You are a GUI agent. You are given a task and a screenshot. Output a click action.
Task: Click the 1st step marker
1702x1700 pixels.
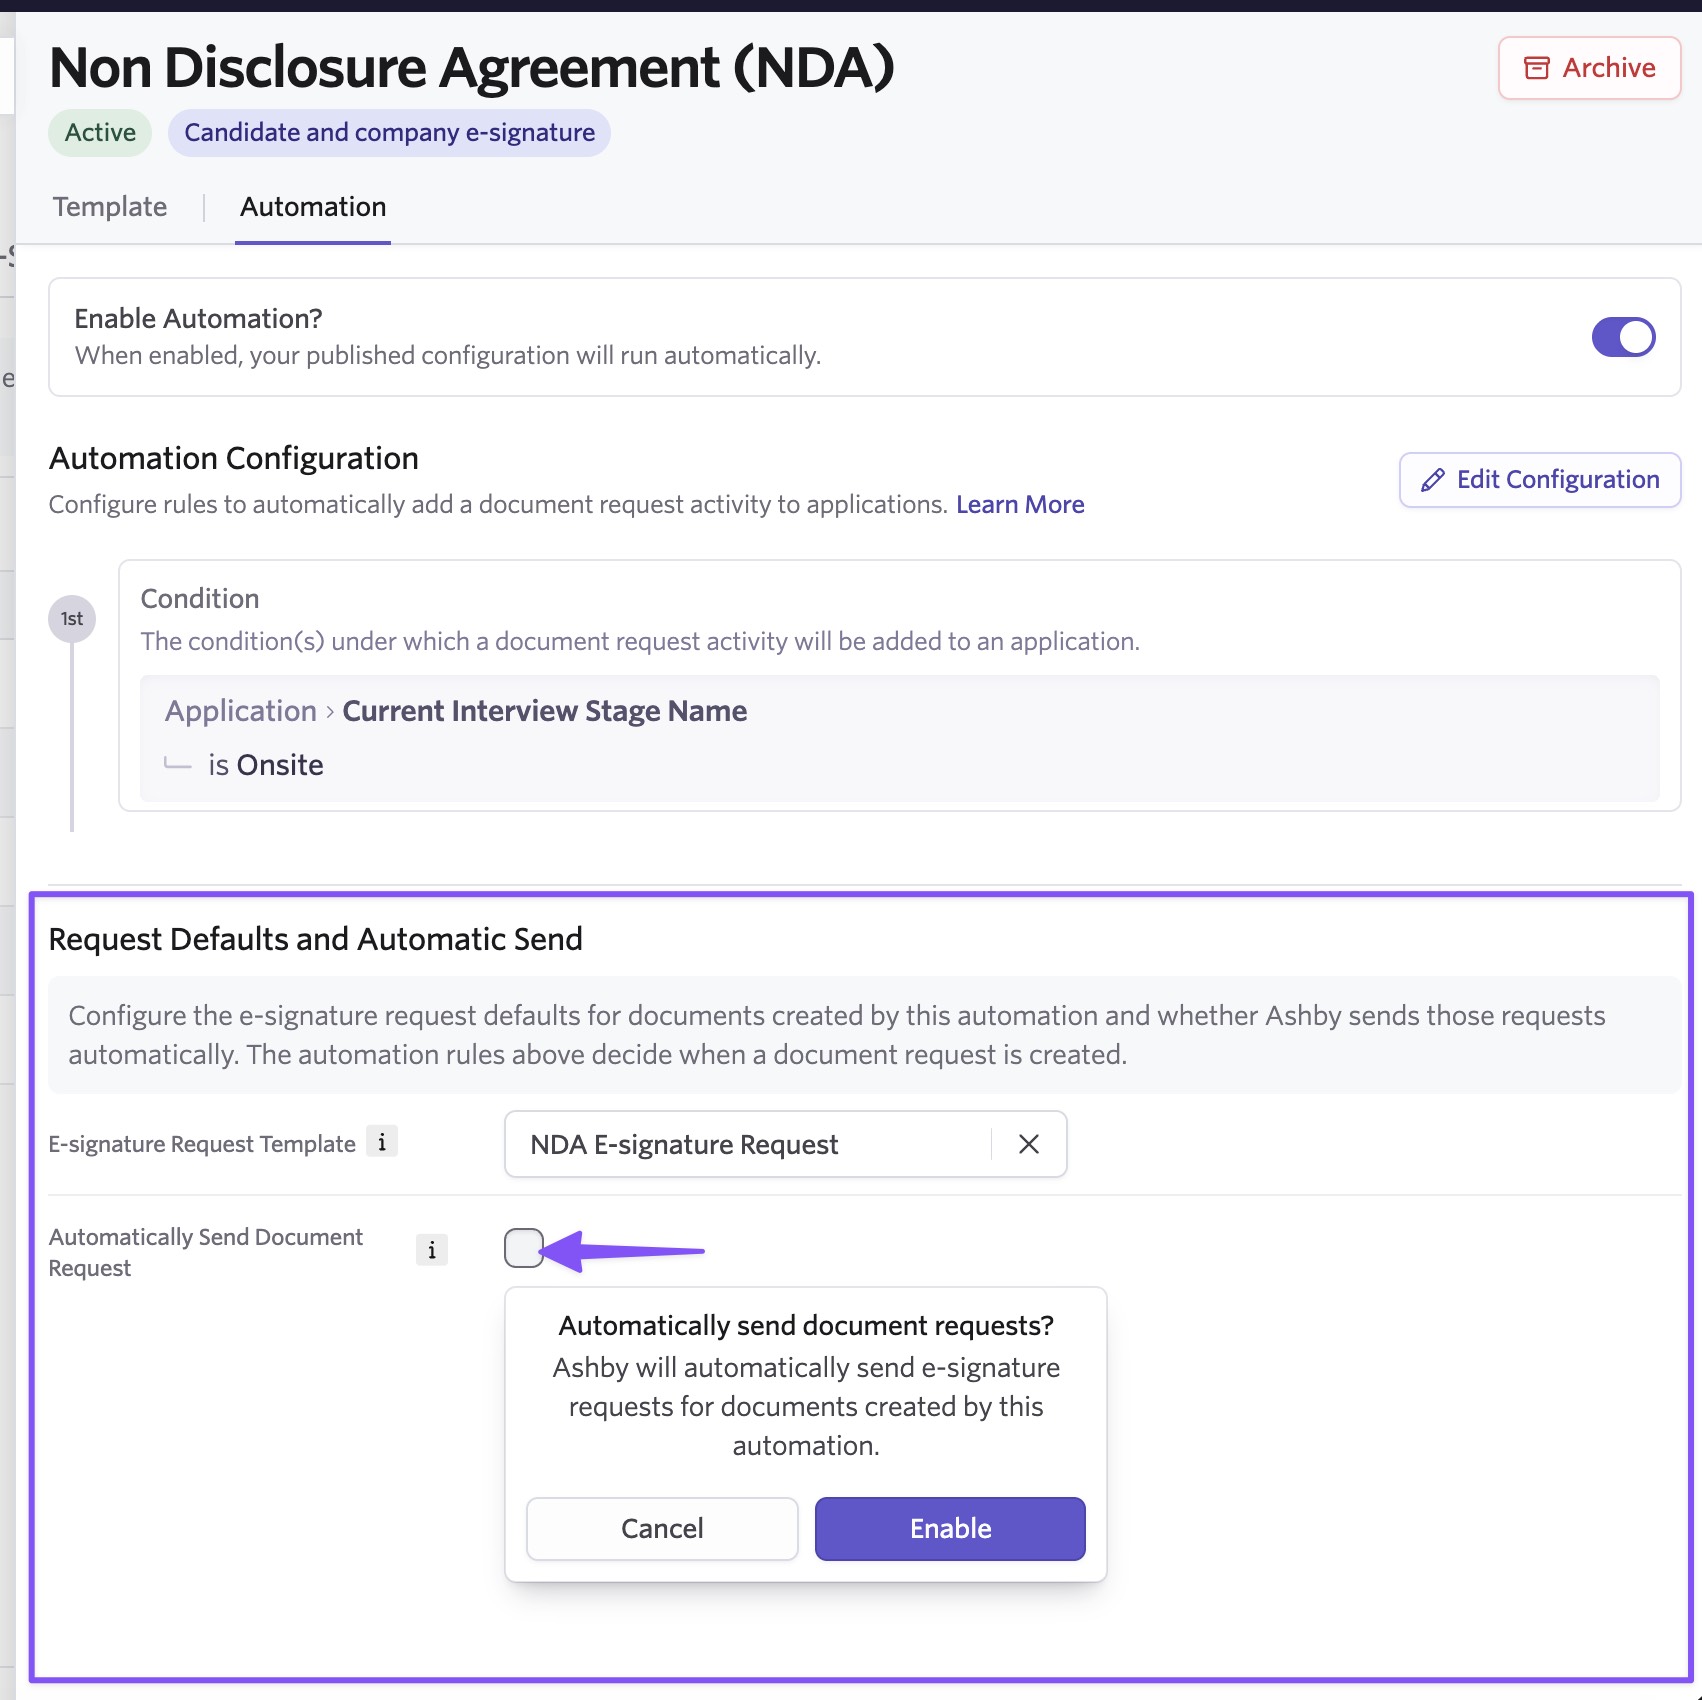coord(72,619)
